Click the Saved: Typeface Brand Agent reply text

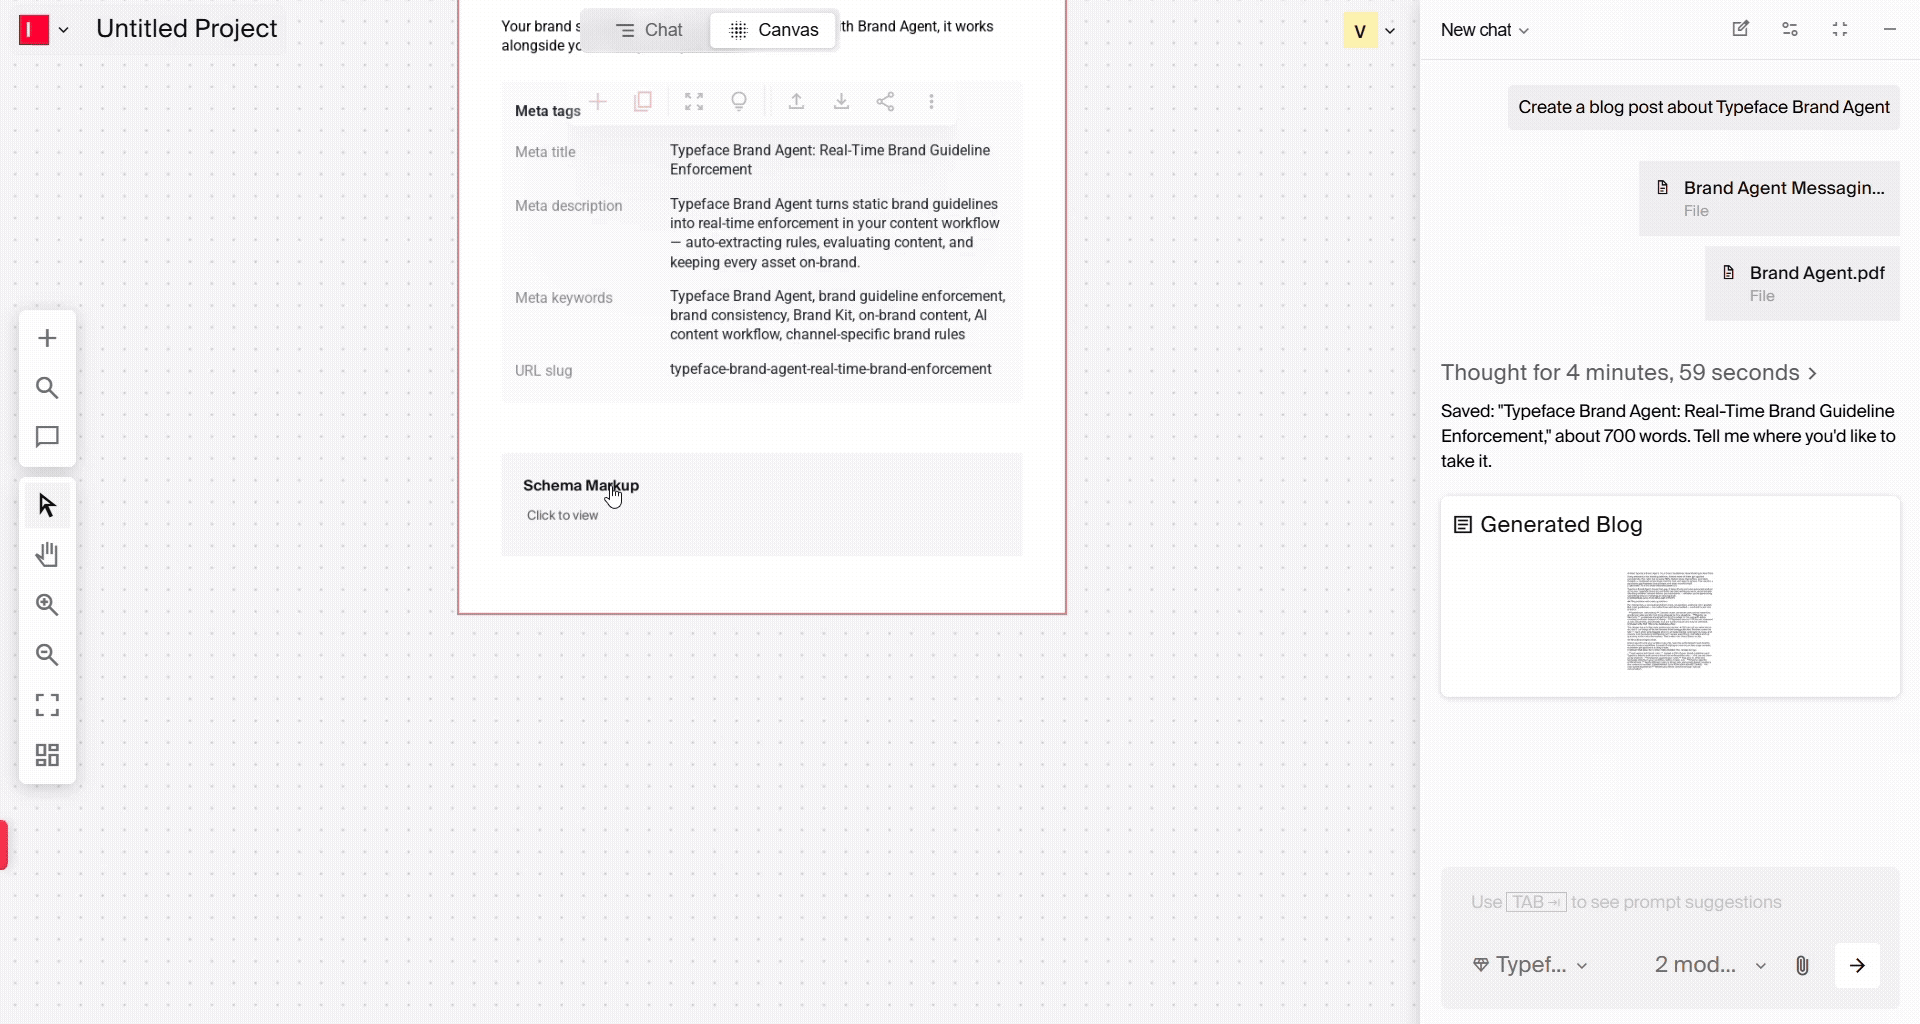(x=1668, y=436)
